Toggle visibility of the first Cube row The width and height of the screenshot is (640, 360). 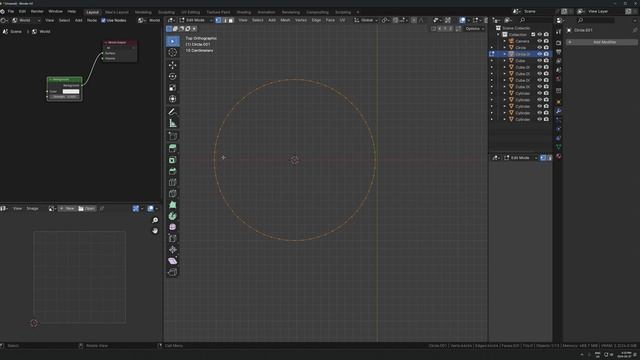point(539,61)
